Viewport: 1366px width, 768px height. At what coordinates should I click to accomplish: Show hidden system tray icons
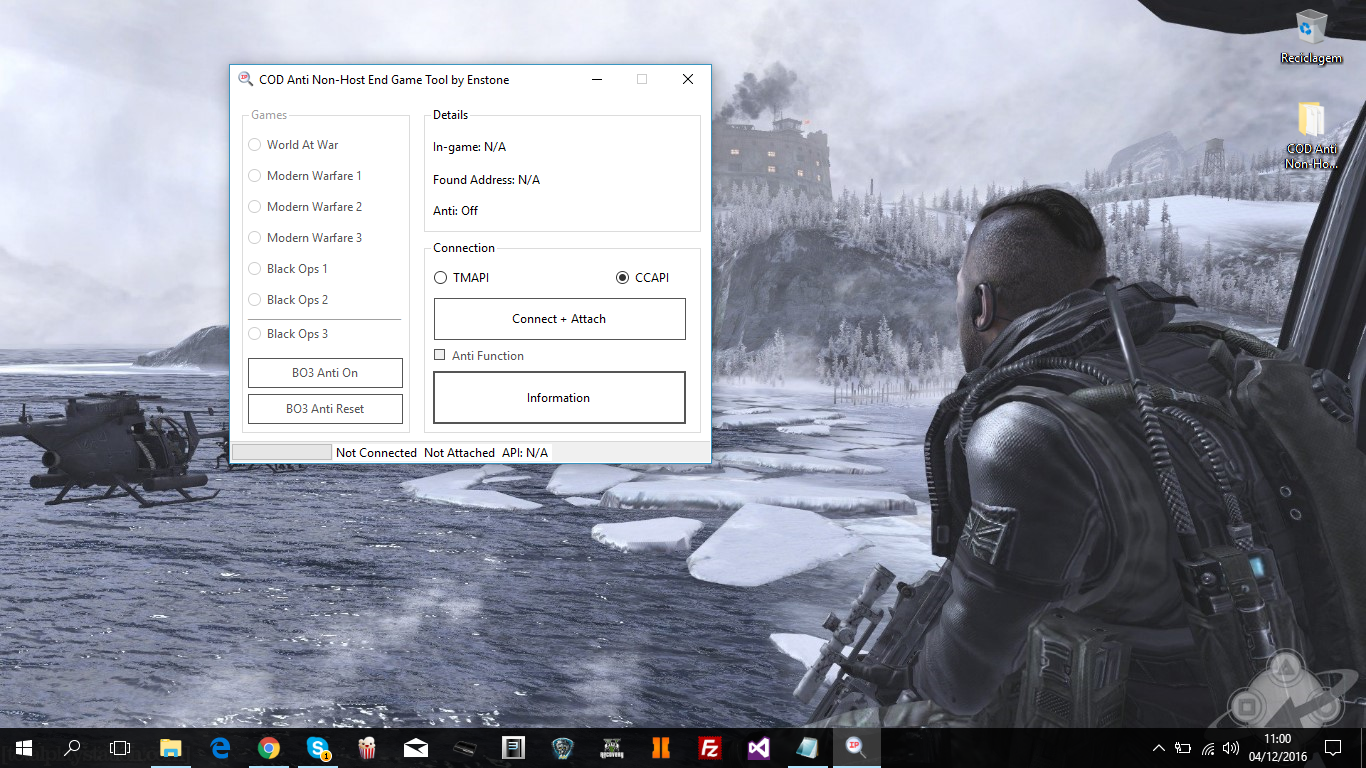[x=1159, y=748]
